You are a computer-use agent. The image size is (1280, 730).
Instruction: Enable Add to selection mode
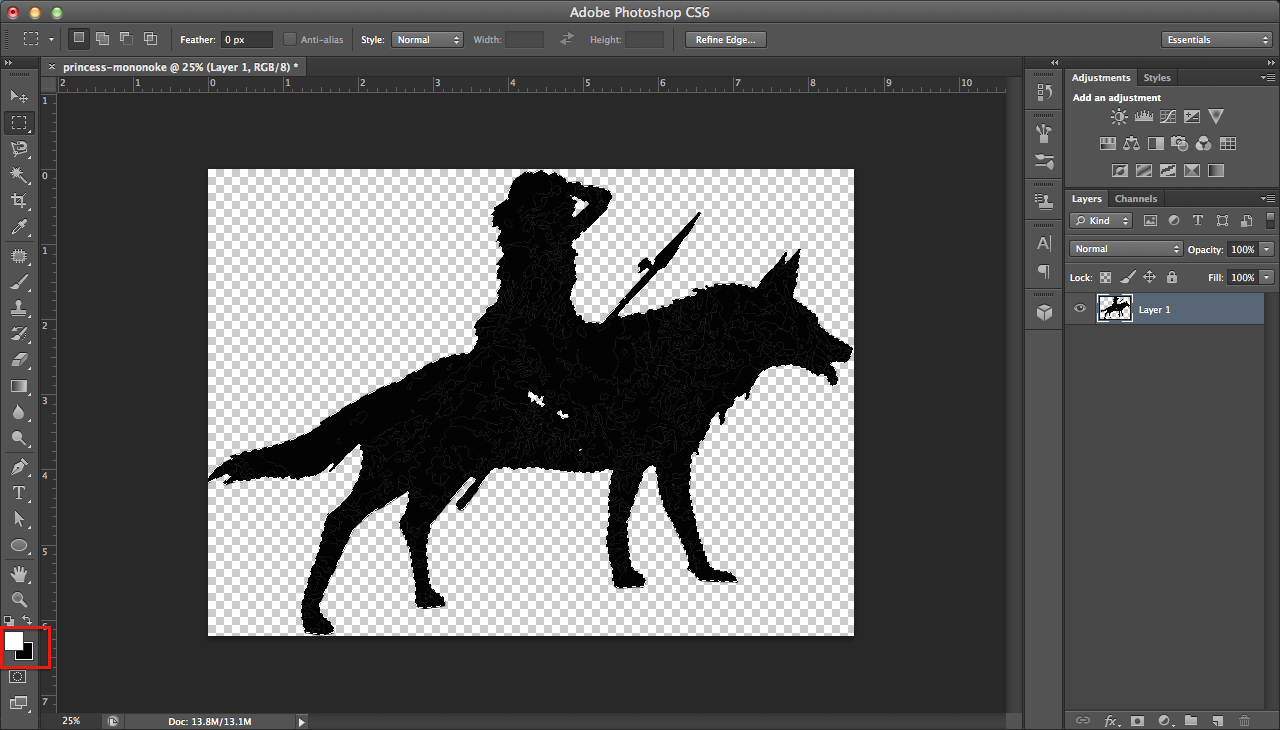coord(103,39)
